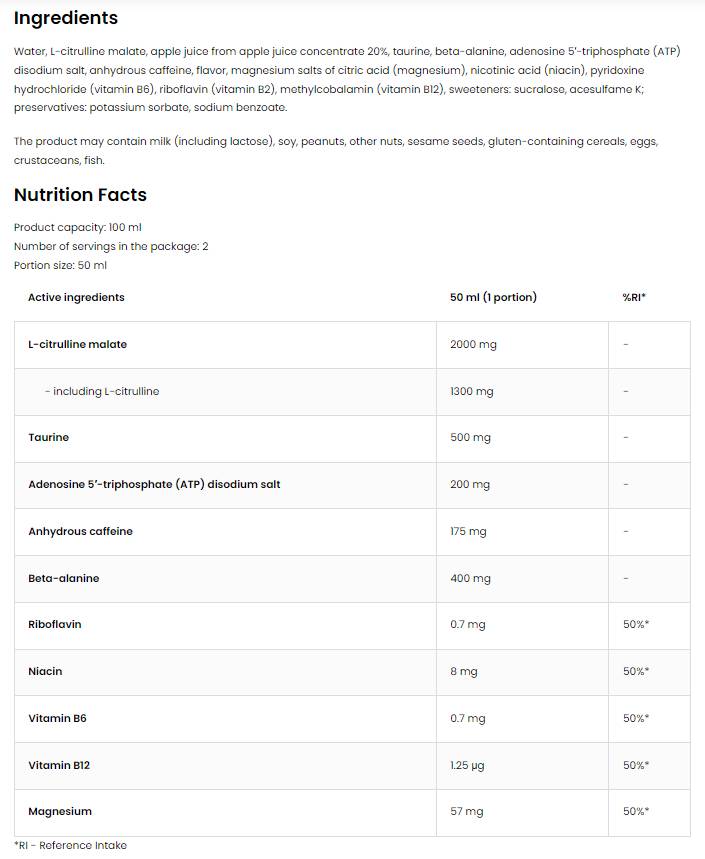The height and width of the screenshot is (859, 705).
Task: Click the '8 mg' Niacin value
Action: (x=464, y=671)
